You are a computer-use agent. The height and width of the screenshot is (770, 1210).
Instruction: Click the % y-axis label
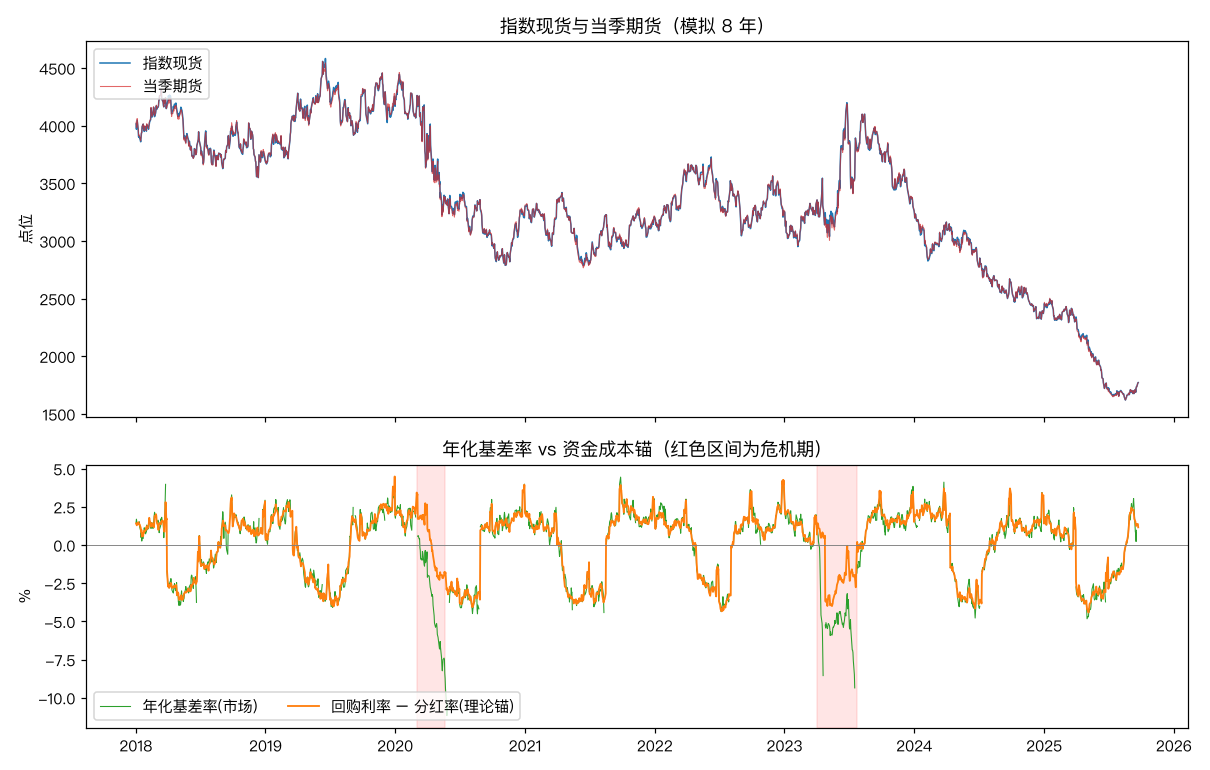tap(25, 595)
